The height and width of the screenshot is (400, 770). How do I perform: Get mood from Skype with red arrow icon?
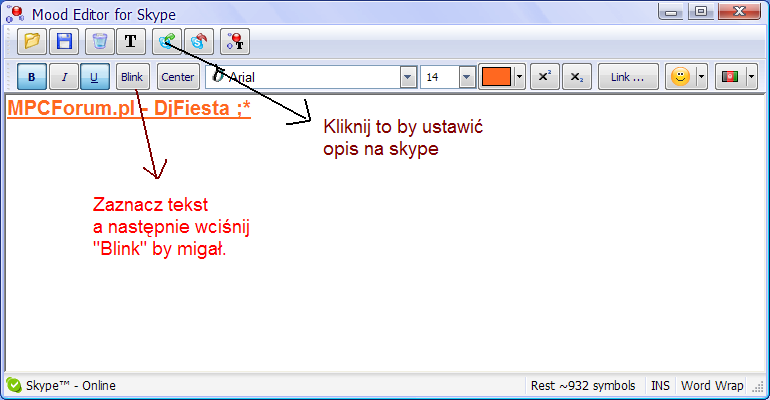[x=199, y=41]
